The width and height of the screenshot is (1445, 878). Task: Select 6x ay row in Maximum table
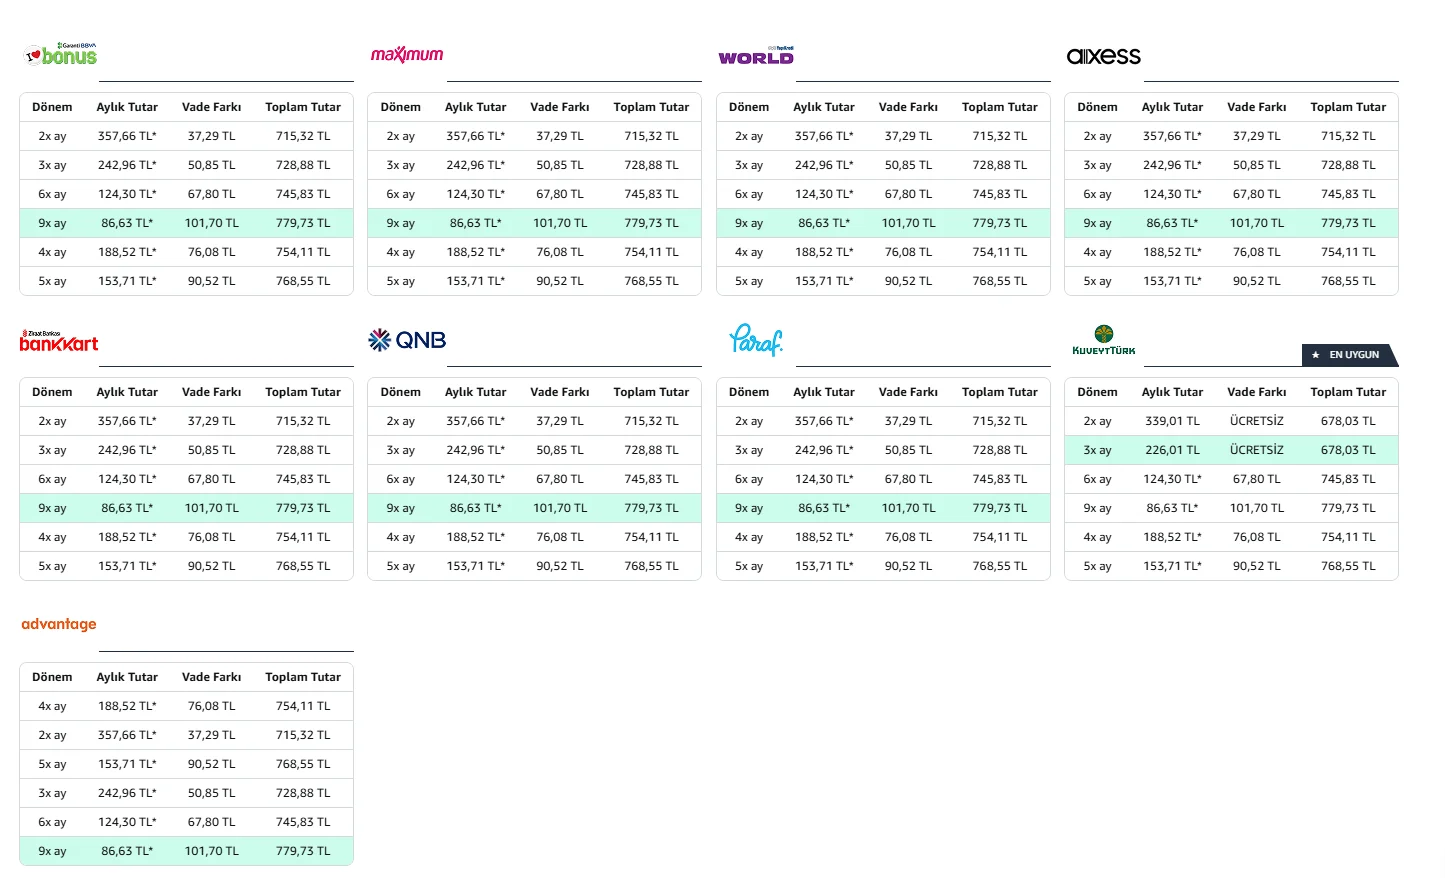click(534, 194)
